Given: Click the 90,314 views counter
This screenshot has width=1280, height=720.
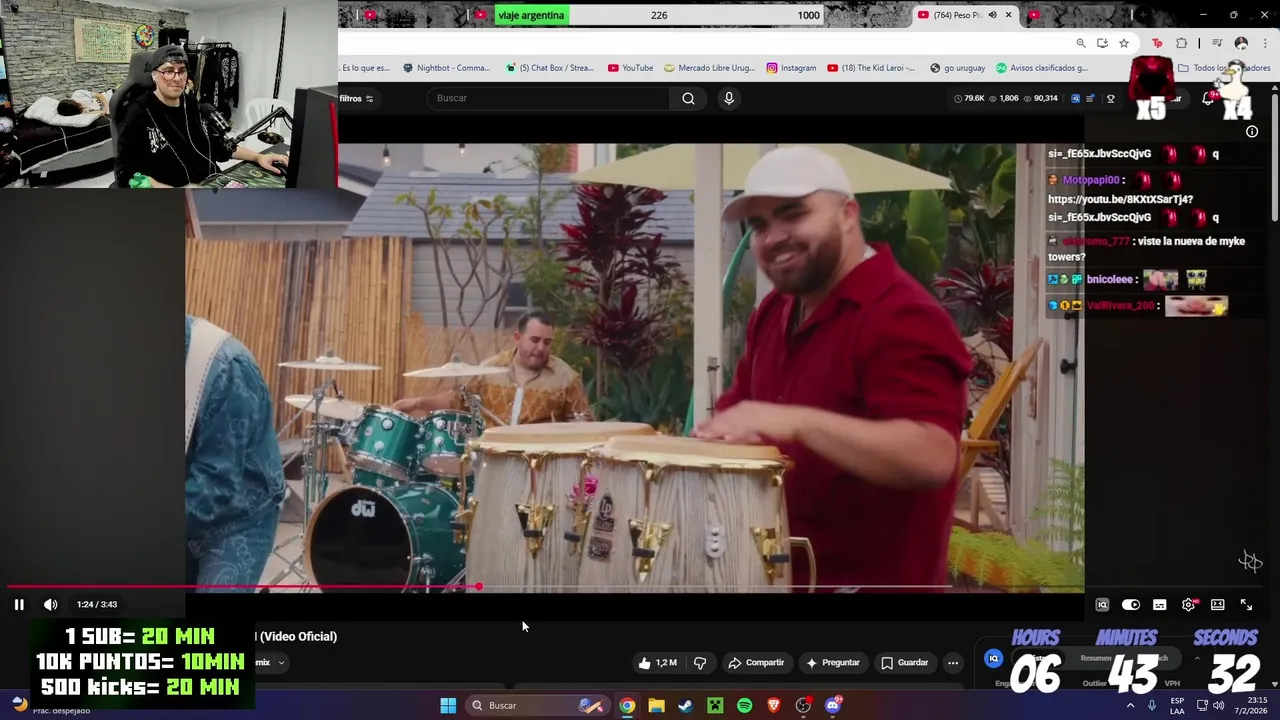Looking at the screenshot, I should click(1039, 98).
